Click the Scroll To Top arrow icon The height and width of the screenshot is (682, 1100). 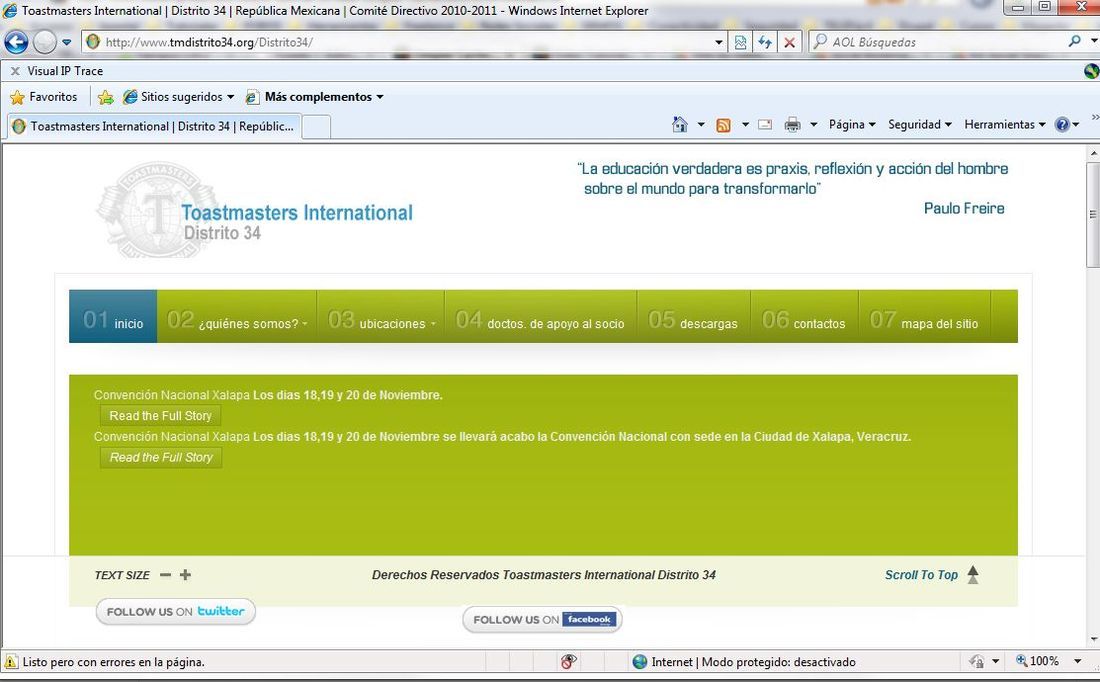point(973,575)
